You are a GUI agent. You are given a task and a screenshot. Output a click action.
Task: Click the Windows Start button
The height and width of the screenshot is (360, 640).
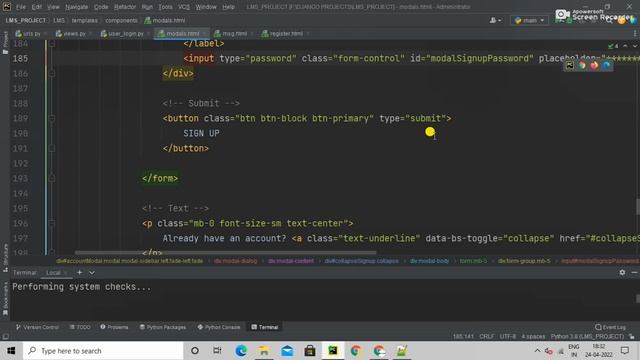(11, 351)
